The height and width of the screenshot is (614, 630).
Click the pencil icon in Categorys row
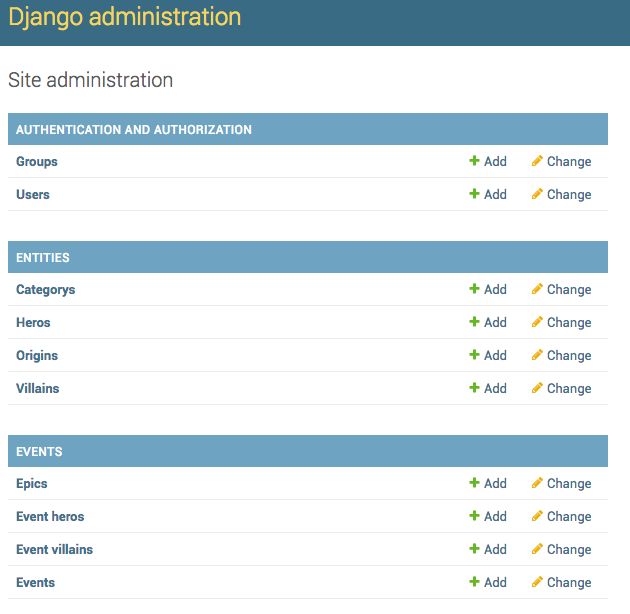coord(537,289)
